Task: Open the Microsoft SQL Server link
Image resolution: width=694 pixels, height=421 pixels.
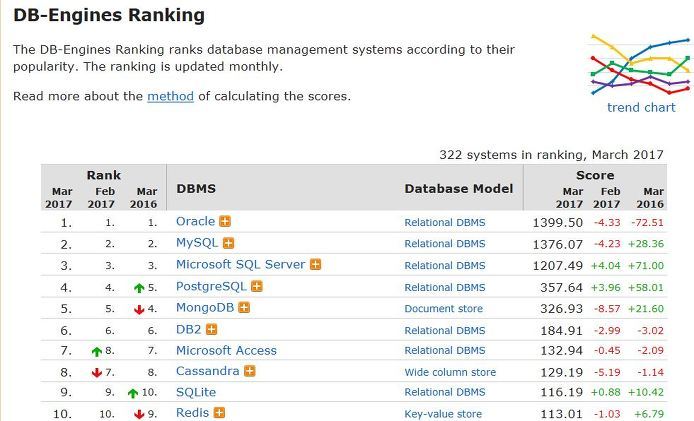Action: point(240,264)
